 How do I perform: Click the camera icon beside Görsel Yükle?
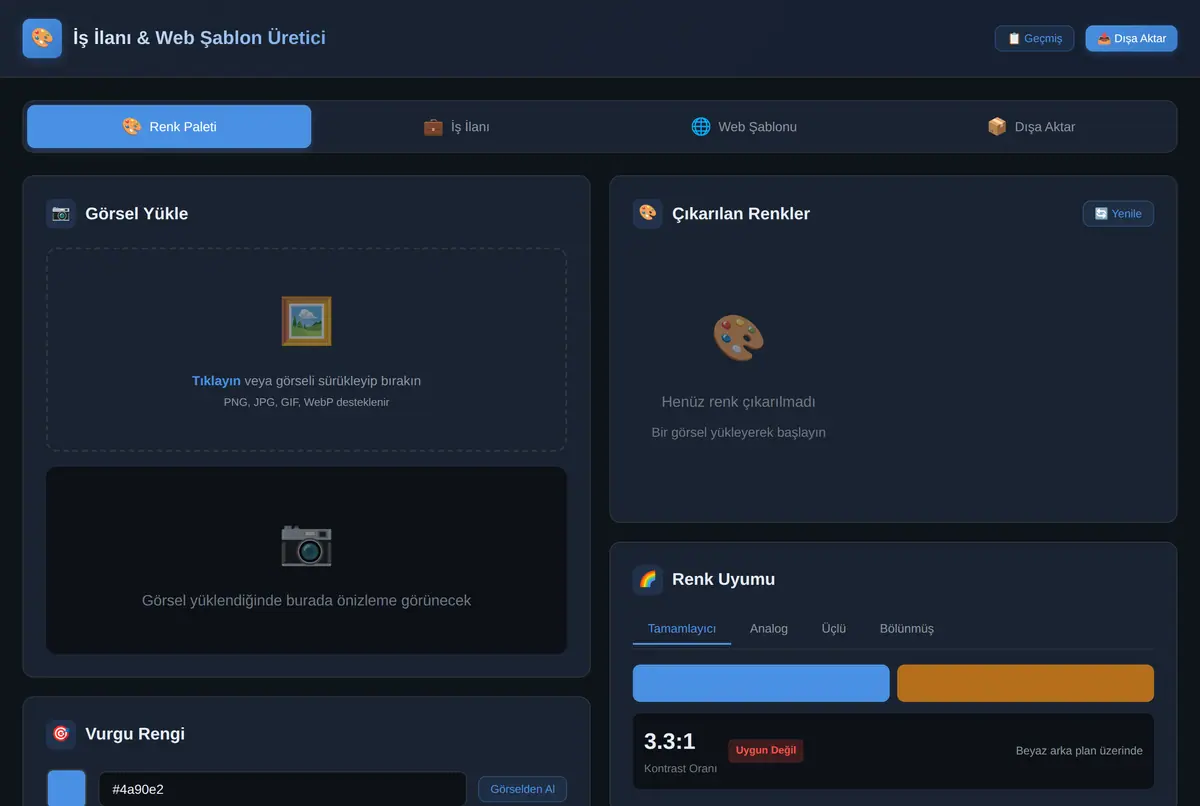[61, 213]
